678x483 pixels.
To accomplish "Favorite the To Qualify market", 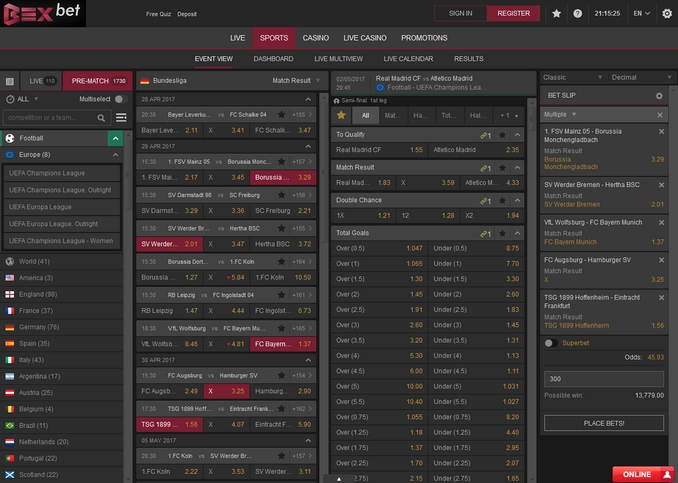I will [502, 135].
